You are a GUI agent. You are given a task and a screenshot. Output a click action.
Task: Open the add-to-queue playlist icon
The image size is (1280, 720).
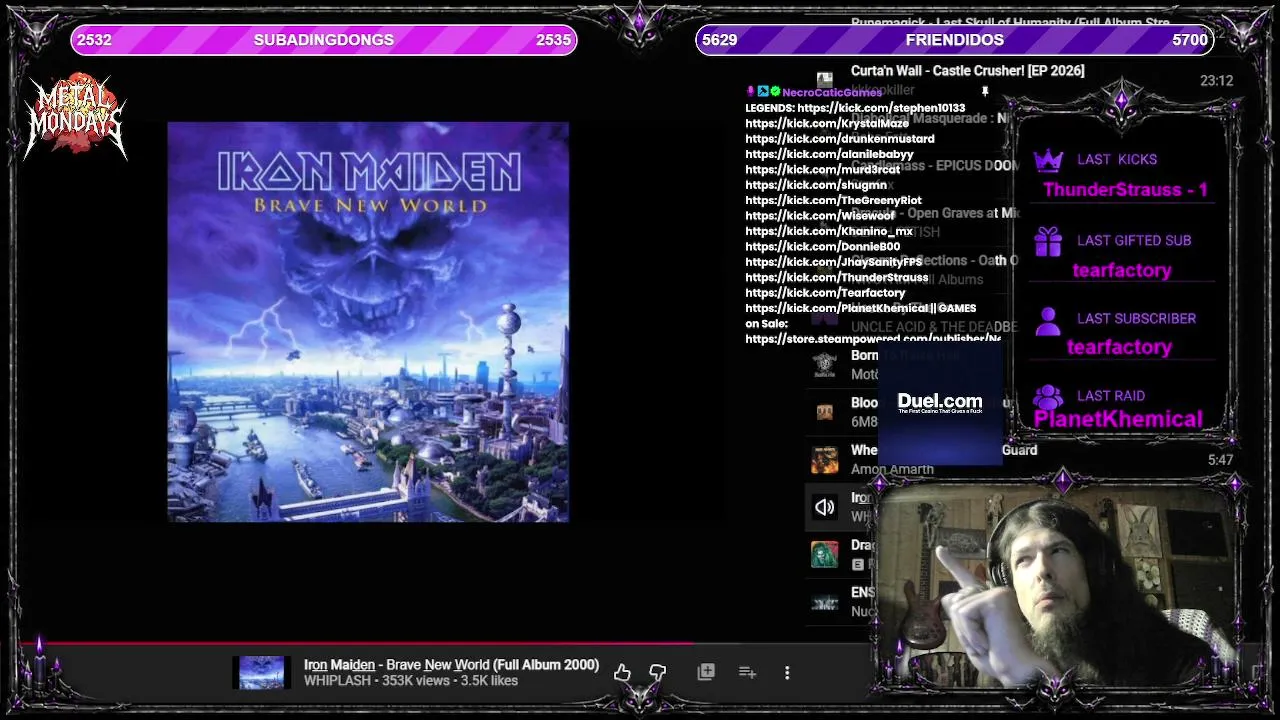(x=747, y=672)
